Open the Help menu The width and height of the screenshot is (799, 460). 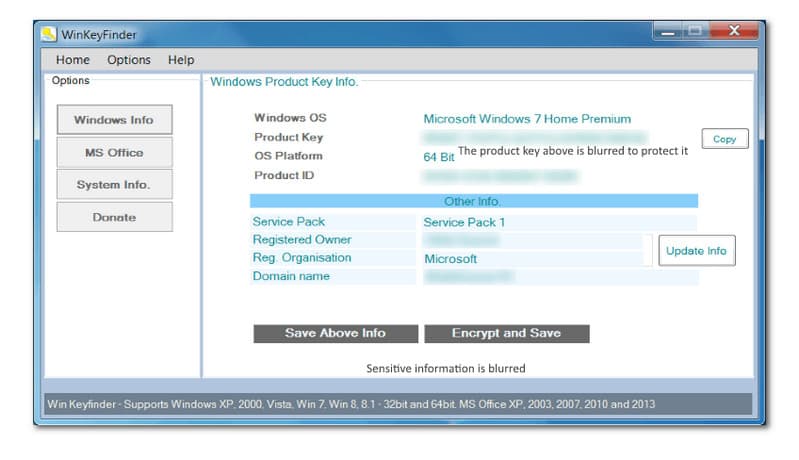point(181,60)
